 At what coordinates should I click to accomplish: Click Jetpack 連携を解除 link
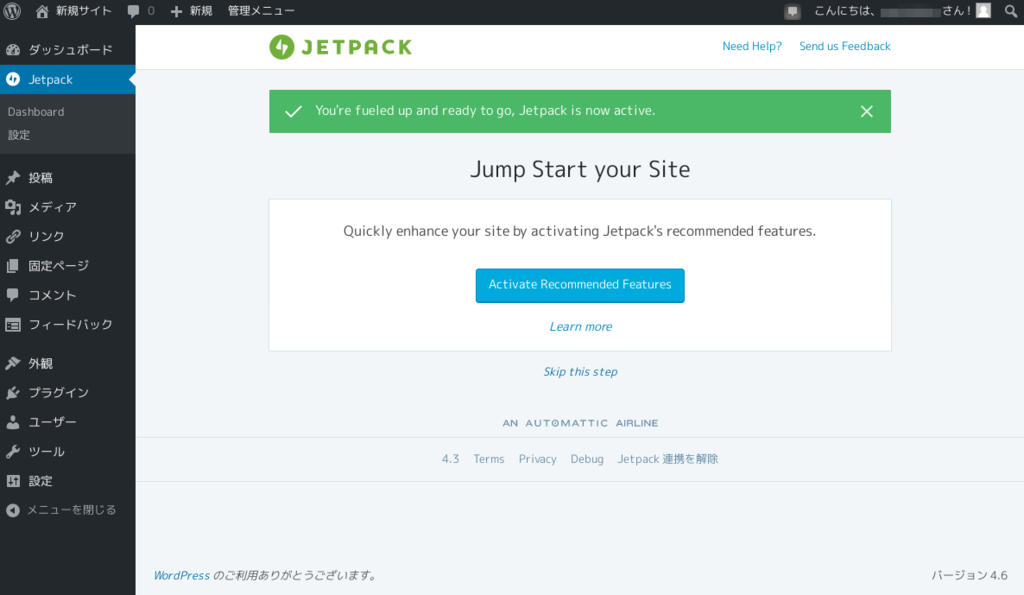pos(668,459)
